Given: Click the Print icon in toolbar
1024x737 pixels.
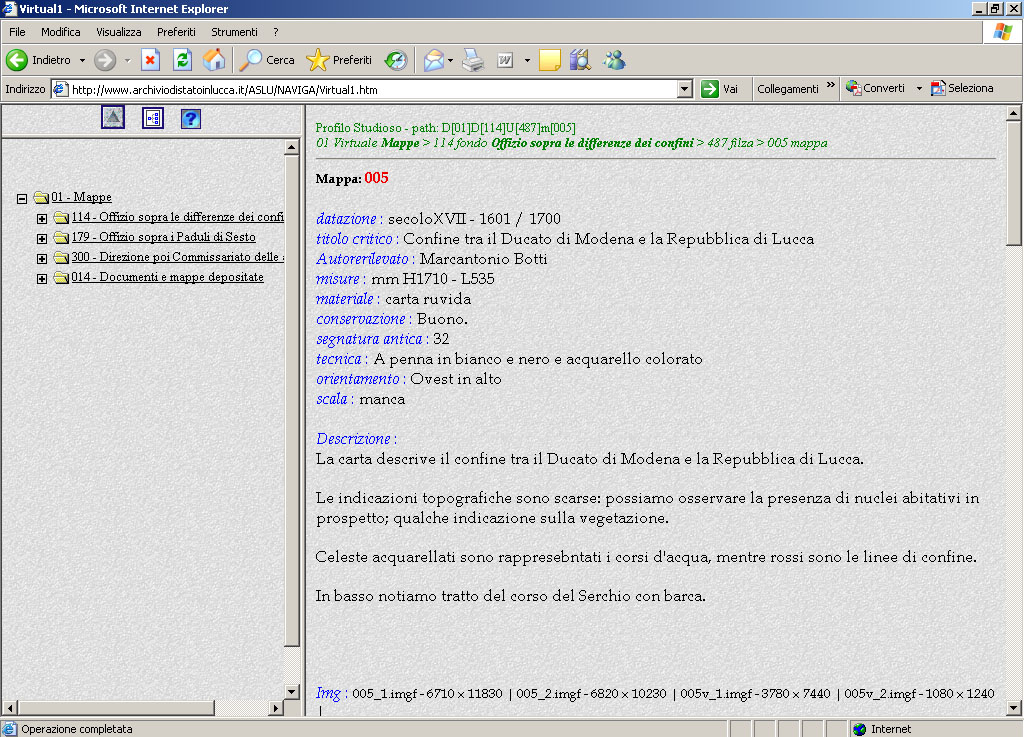Looking at the screenshot, I should pyautogui.click(x=473, y=60).
